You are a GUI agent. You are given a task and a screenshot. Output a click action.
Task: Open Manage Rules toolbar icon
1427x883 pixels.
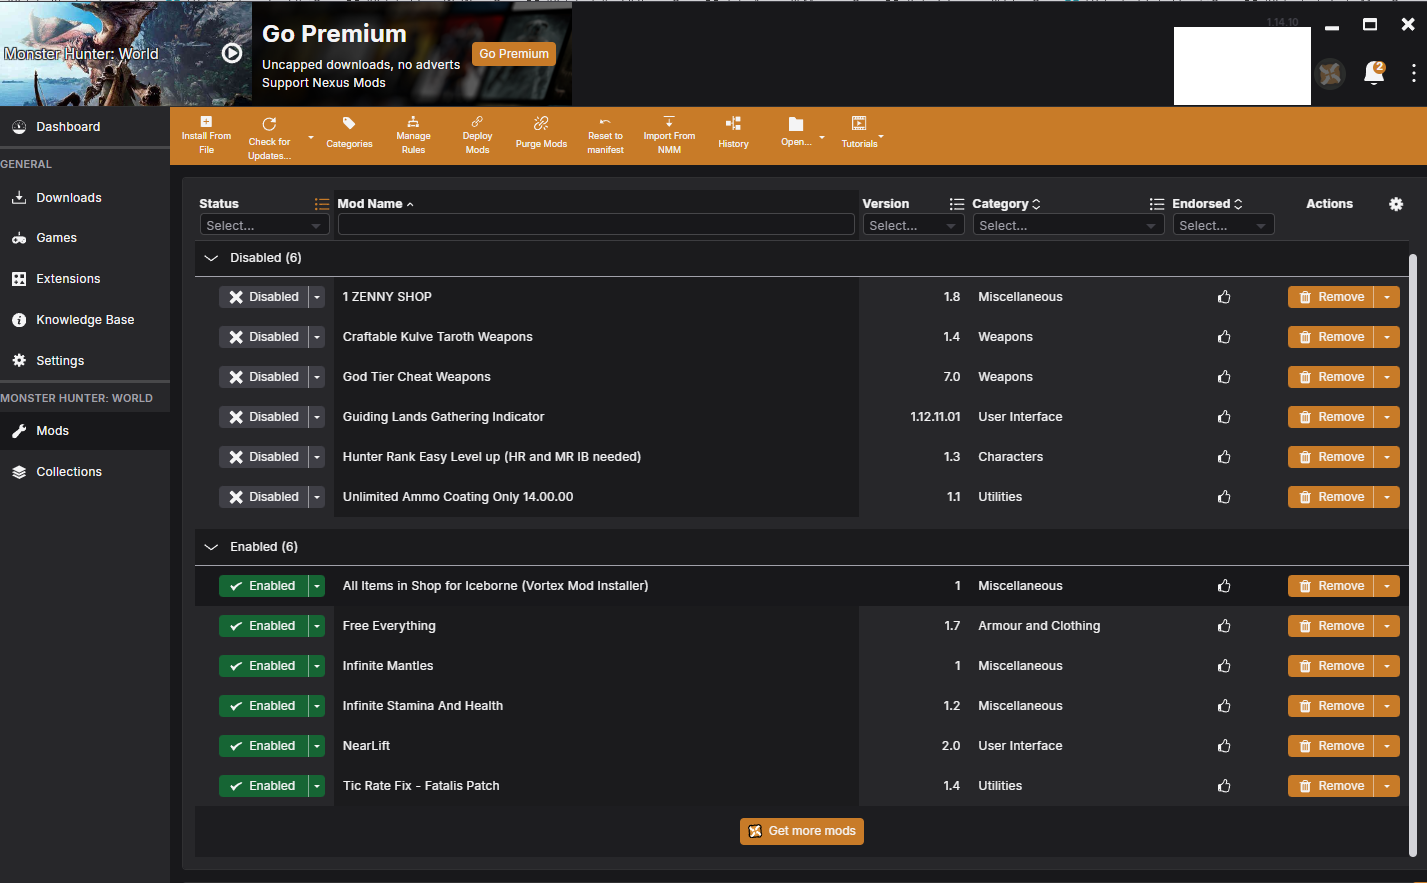pos(413,122)
